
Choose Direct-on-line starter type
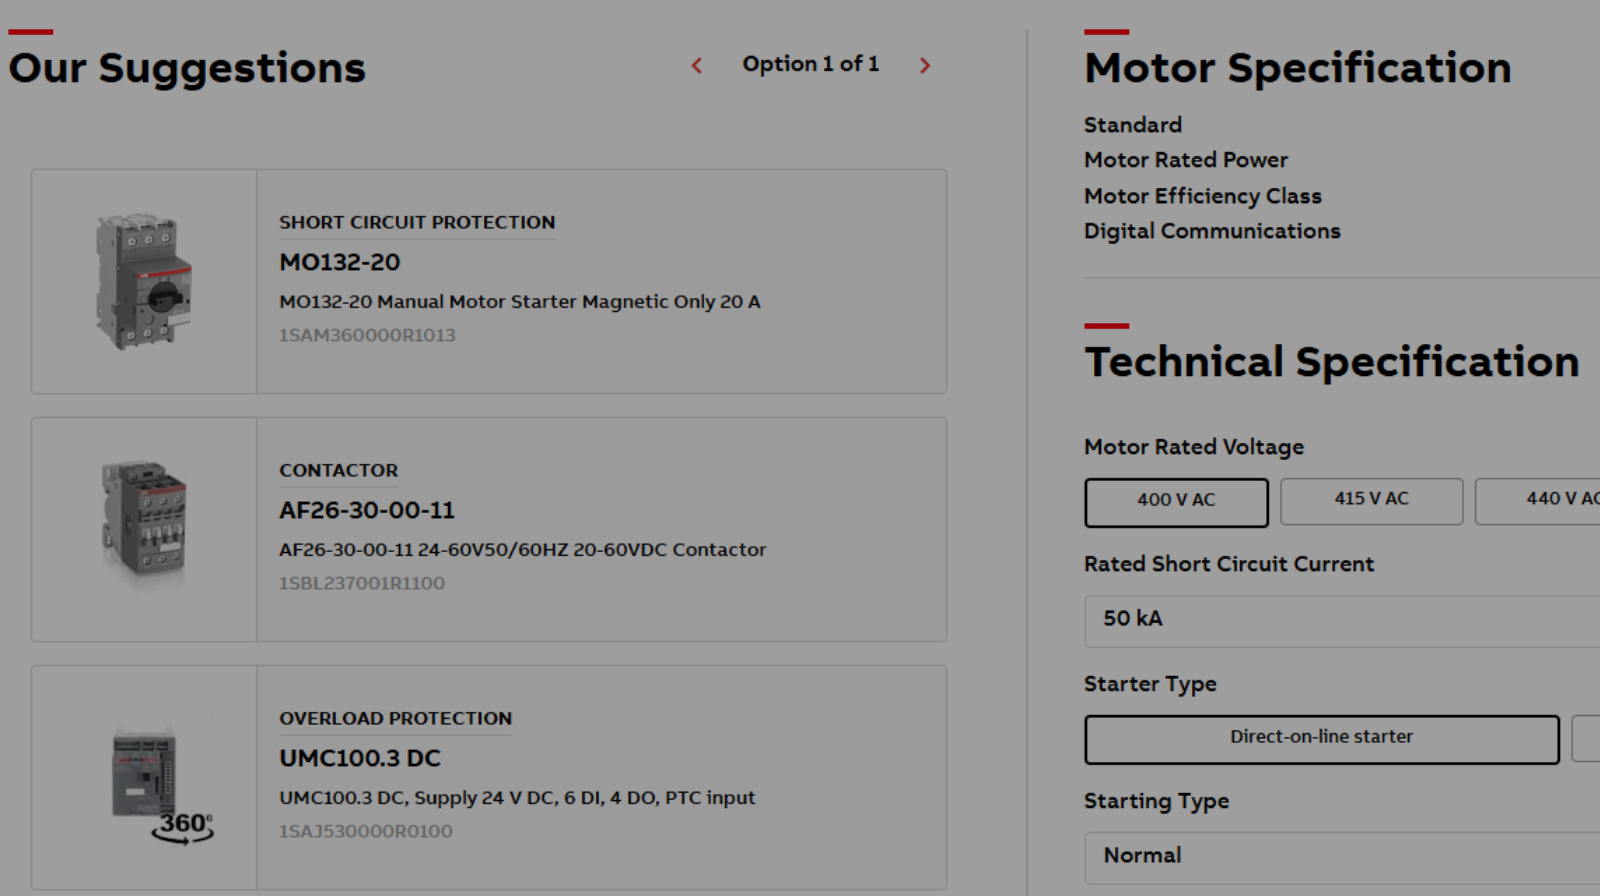pos(1321,739)
